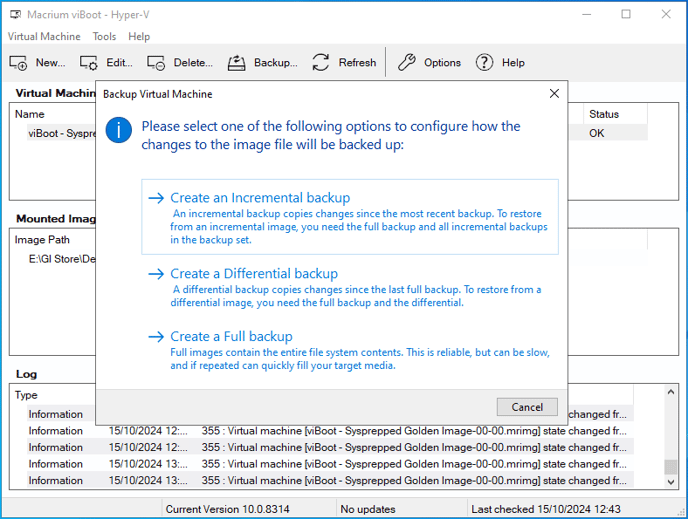Click the log scrollbar down arrow
The height and width of the screenshot is (519, 688).
670,482
